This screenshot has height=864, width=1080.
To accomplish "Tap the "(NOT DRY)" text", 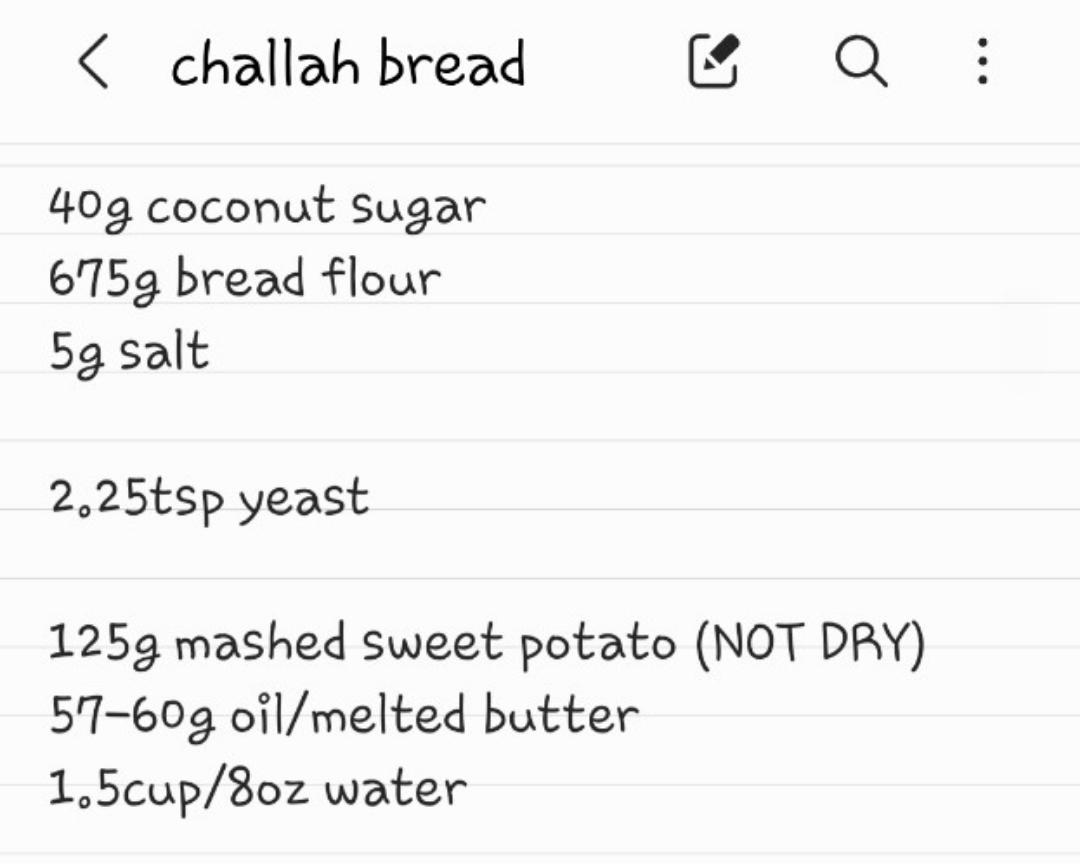I will coord(809,644).
